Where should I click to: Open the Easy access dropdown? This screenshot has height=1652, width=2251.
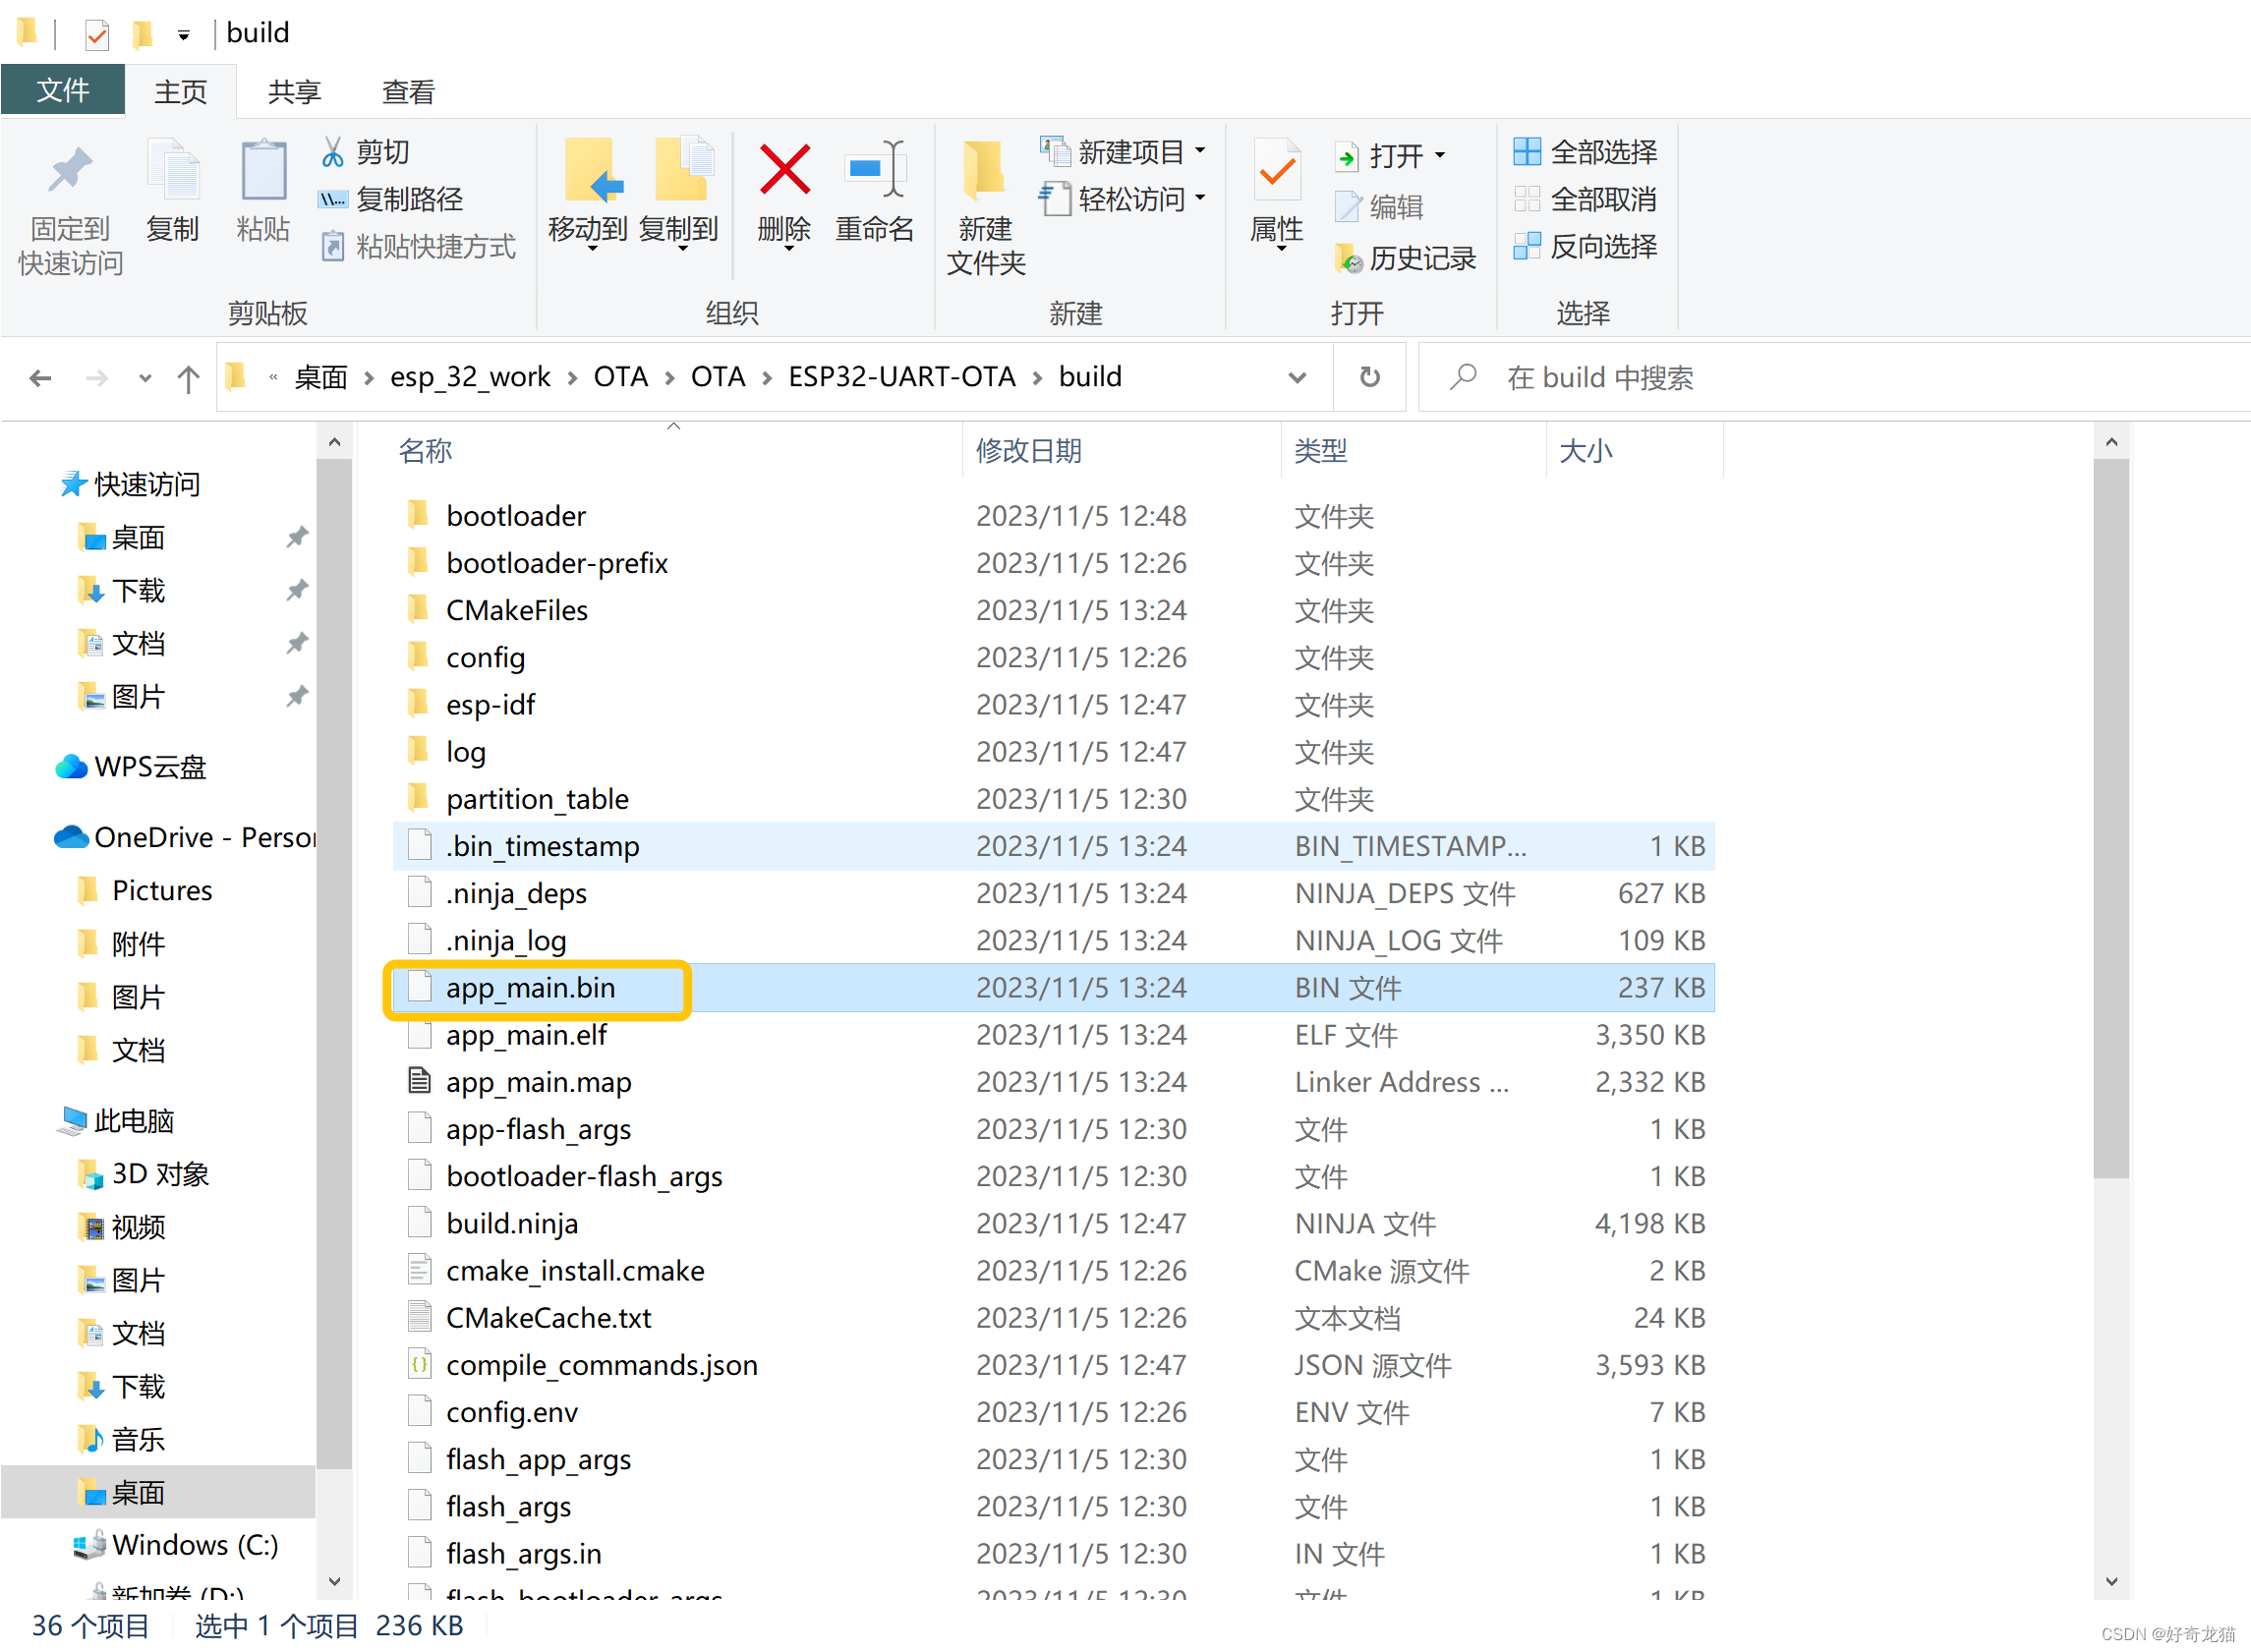click(1200, 198)
